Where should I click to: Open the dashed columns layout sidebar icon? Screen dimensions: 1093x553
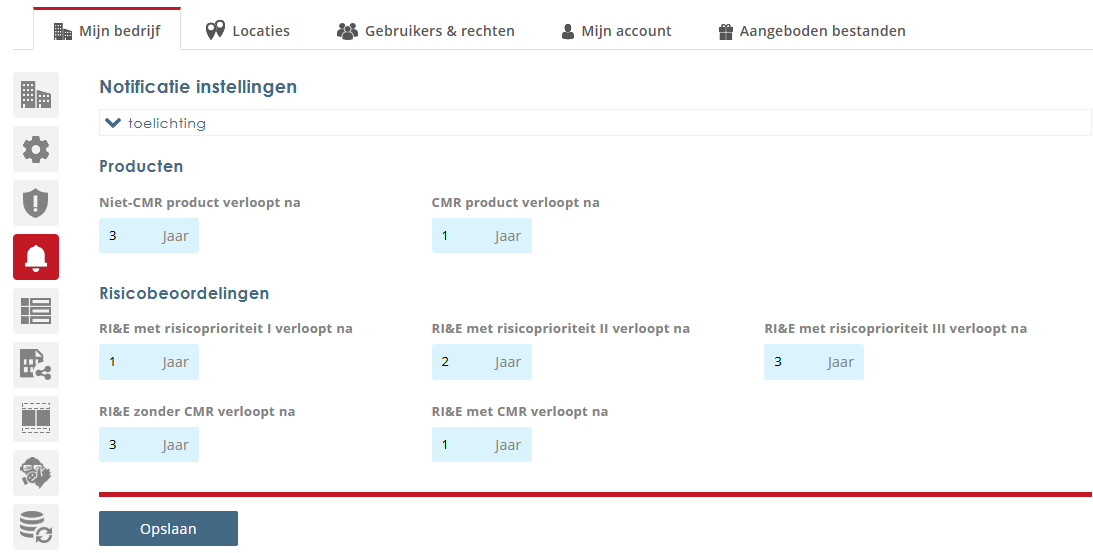pyautogui.click(x=36, y=419)
